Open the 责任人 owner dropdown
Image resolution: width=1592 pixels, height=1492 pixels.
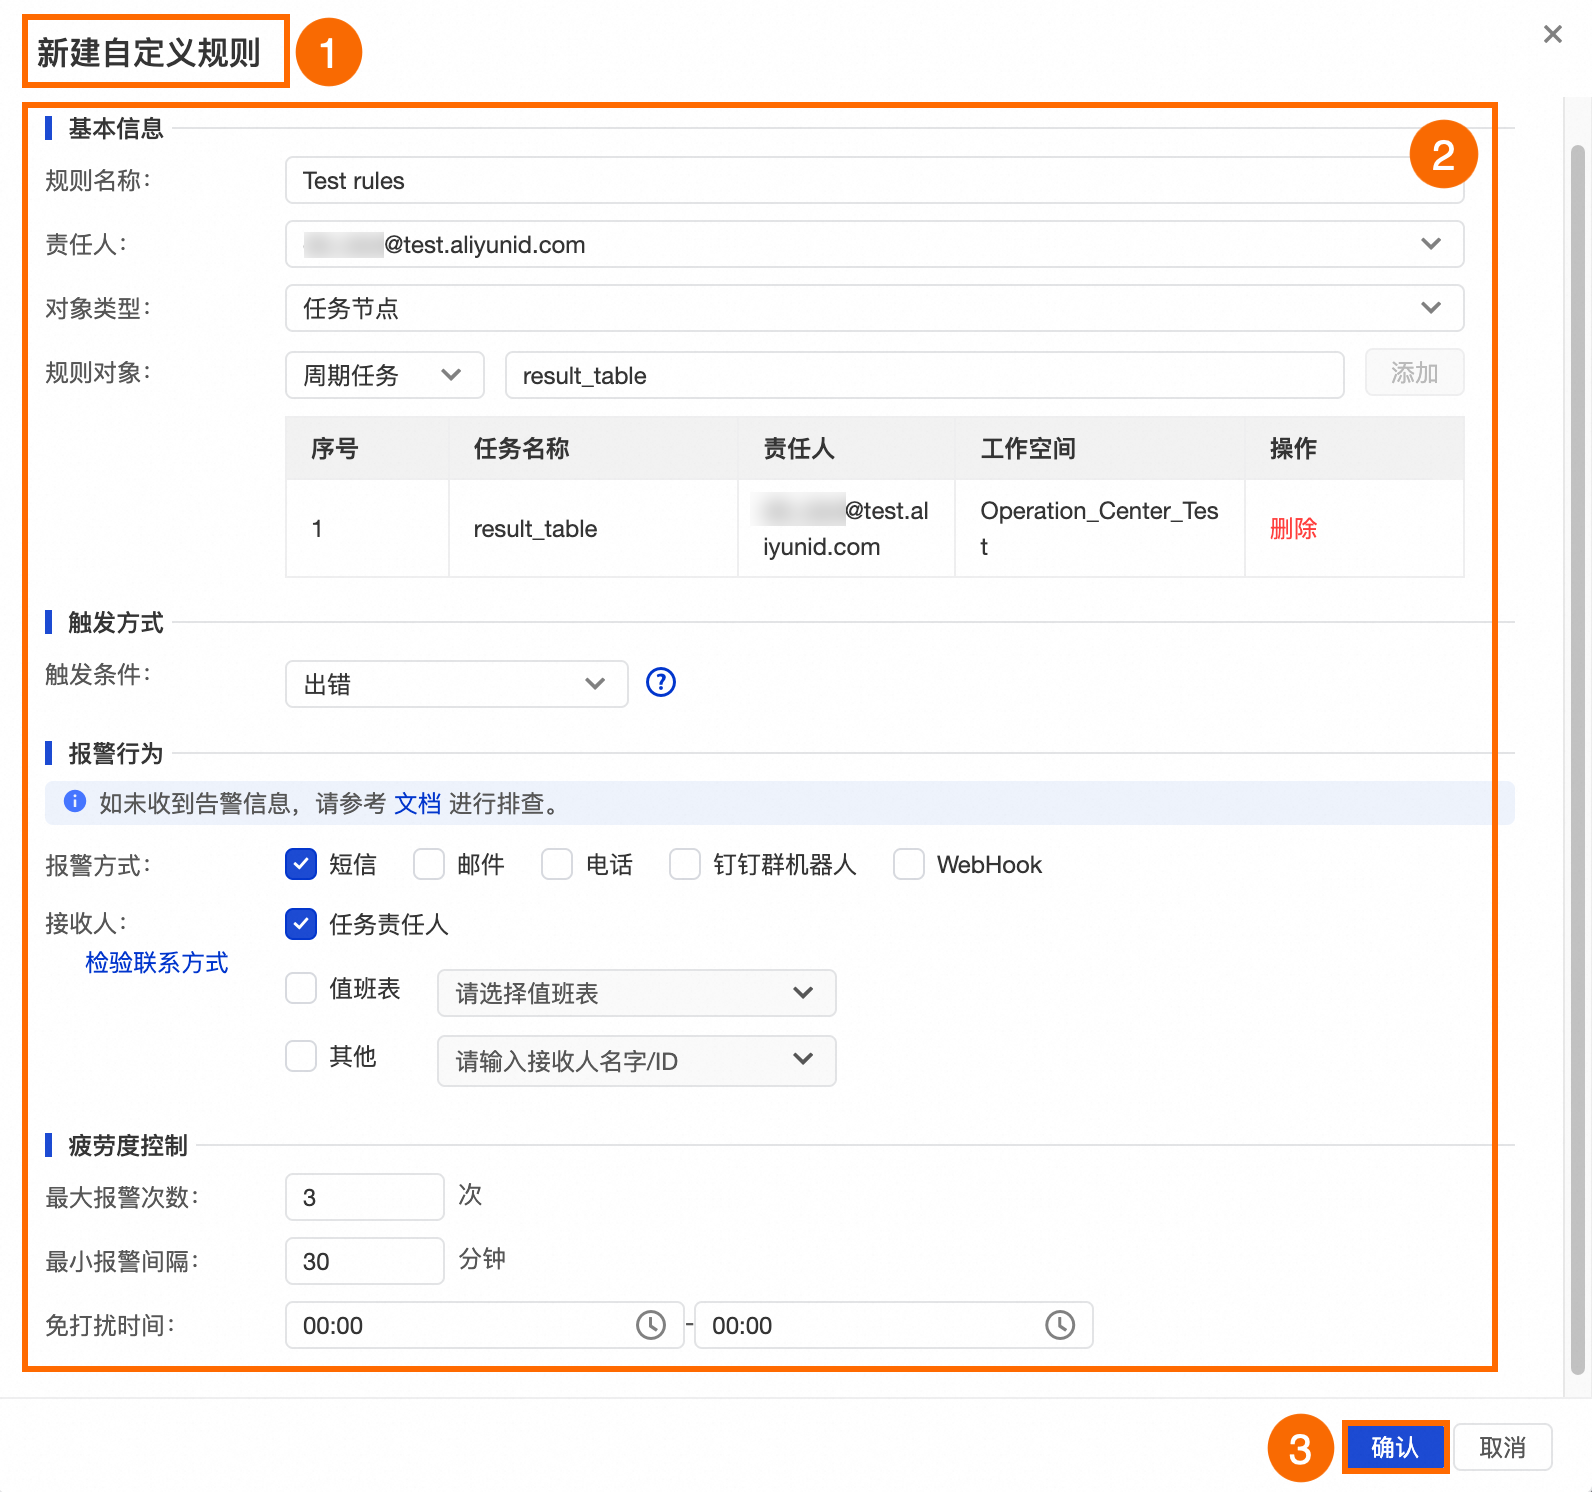(x=875, y=244)
